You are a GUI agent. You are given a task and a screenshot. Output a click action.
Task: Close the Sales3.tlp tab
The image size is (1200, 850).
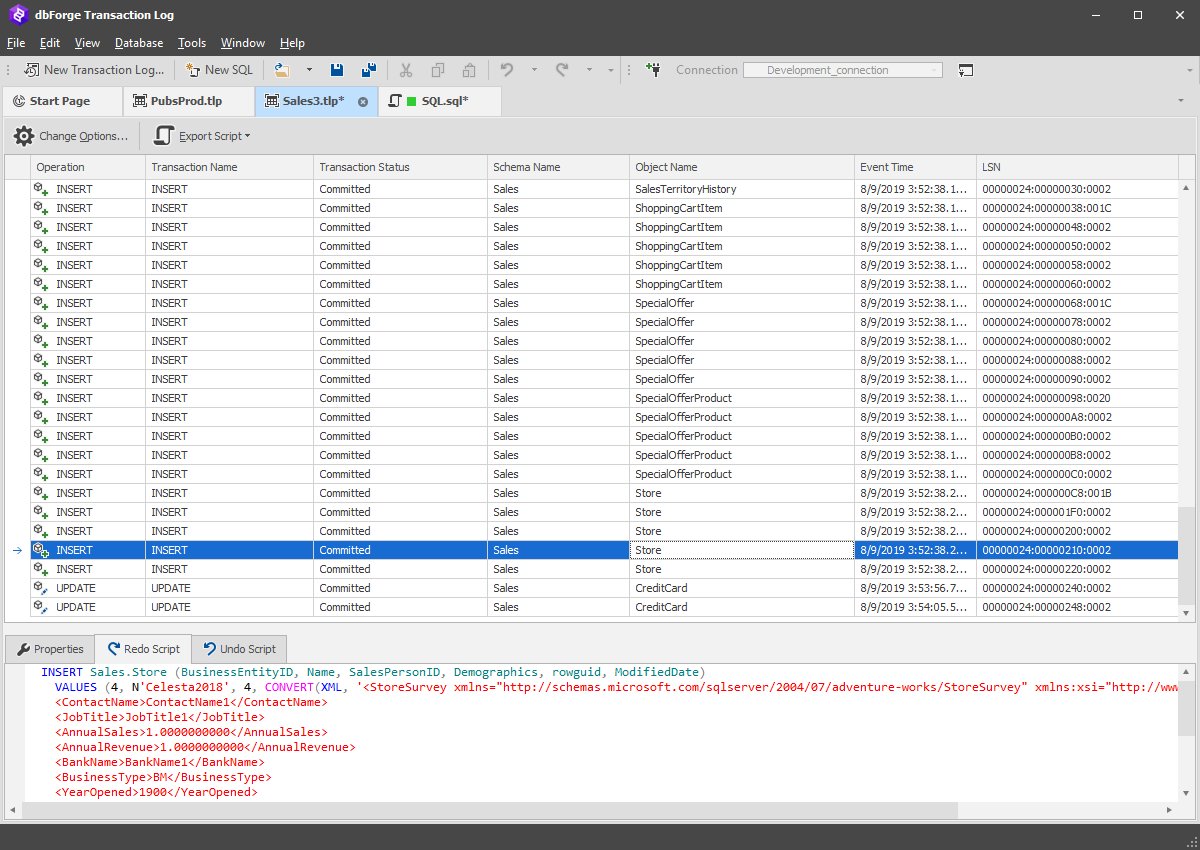pyautogui.click(x=361, y=101)
